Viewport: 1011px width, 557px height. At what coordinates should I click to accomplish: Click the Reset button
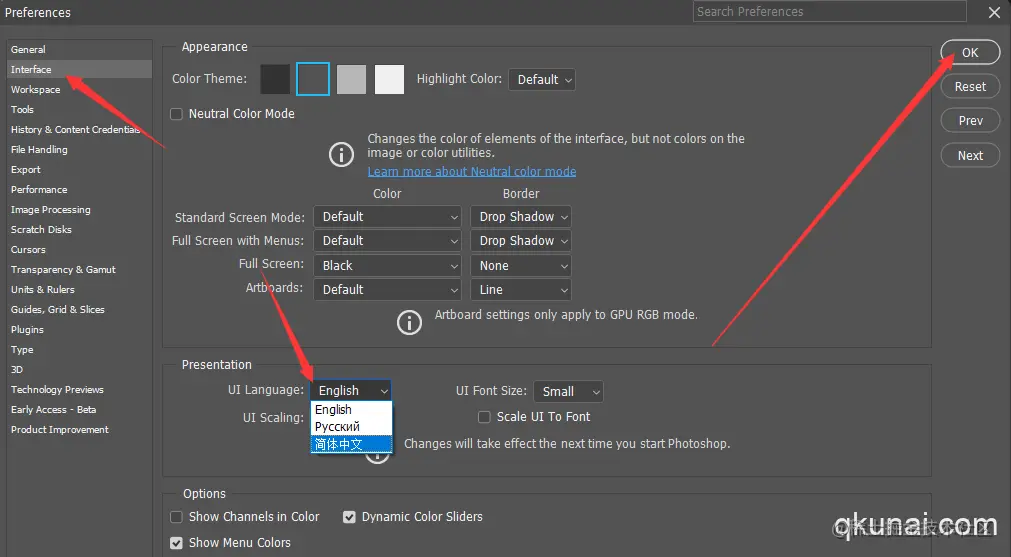tap(970, 86)
